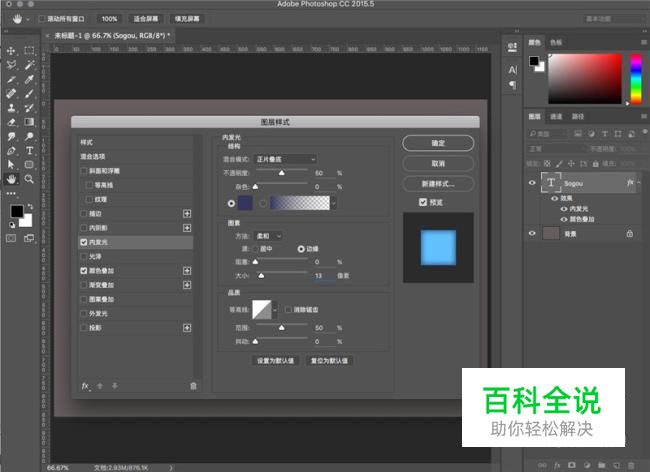Select the Gradient tool
Image resolution: width=650 pixels, height=472 pixels.
point(29,122)
